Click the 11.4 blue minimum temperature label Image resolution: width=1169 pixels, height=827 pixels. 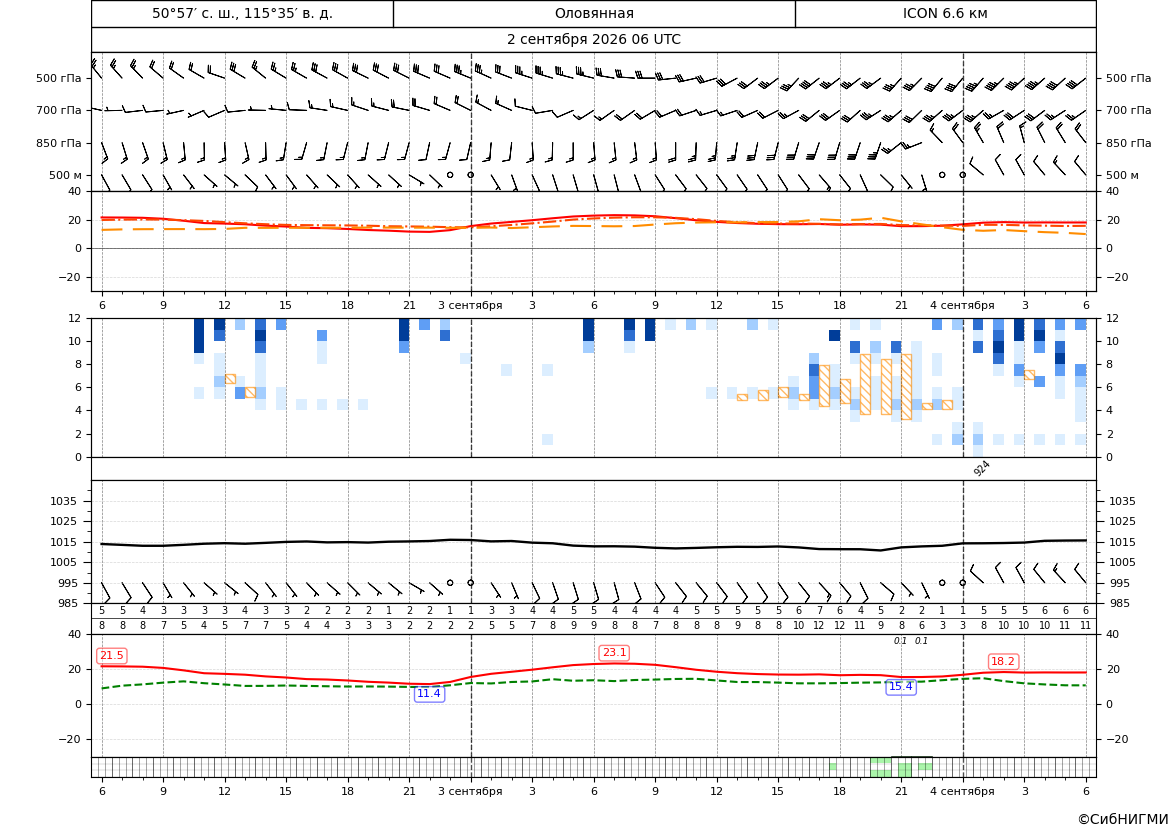tap(429, 694)
